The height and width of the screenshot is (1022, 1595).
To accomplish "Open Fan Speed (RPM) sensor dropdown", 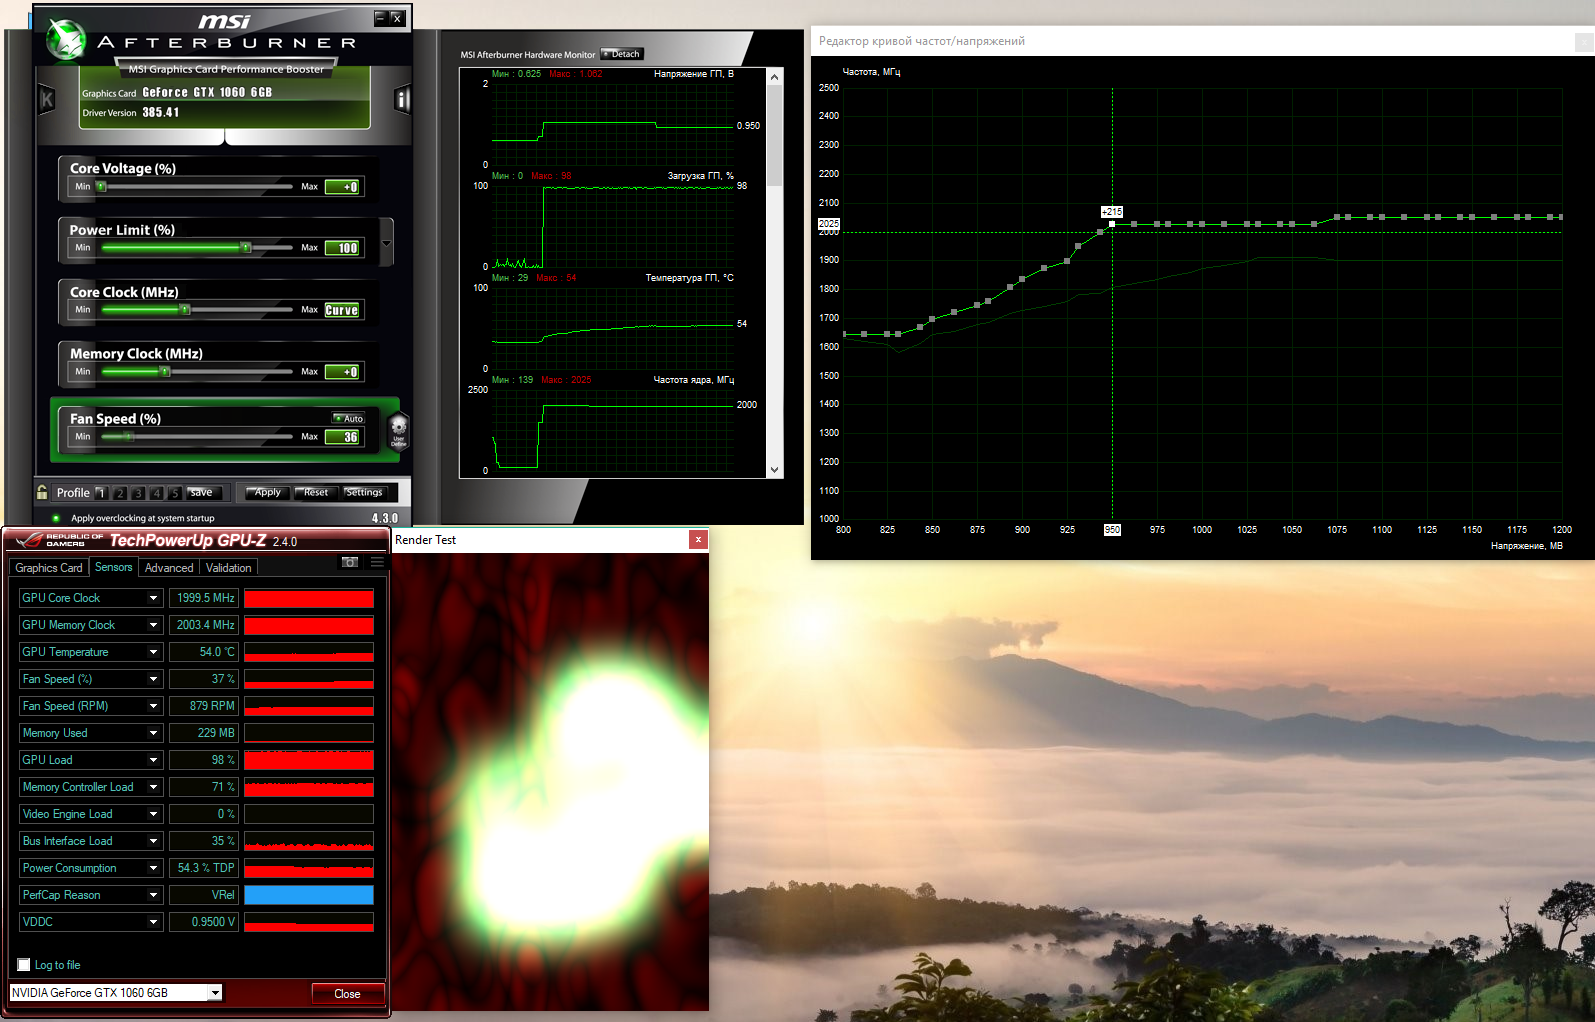I will [154, 706].
